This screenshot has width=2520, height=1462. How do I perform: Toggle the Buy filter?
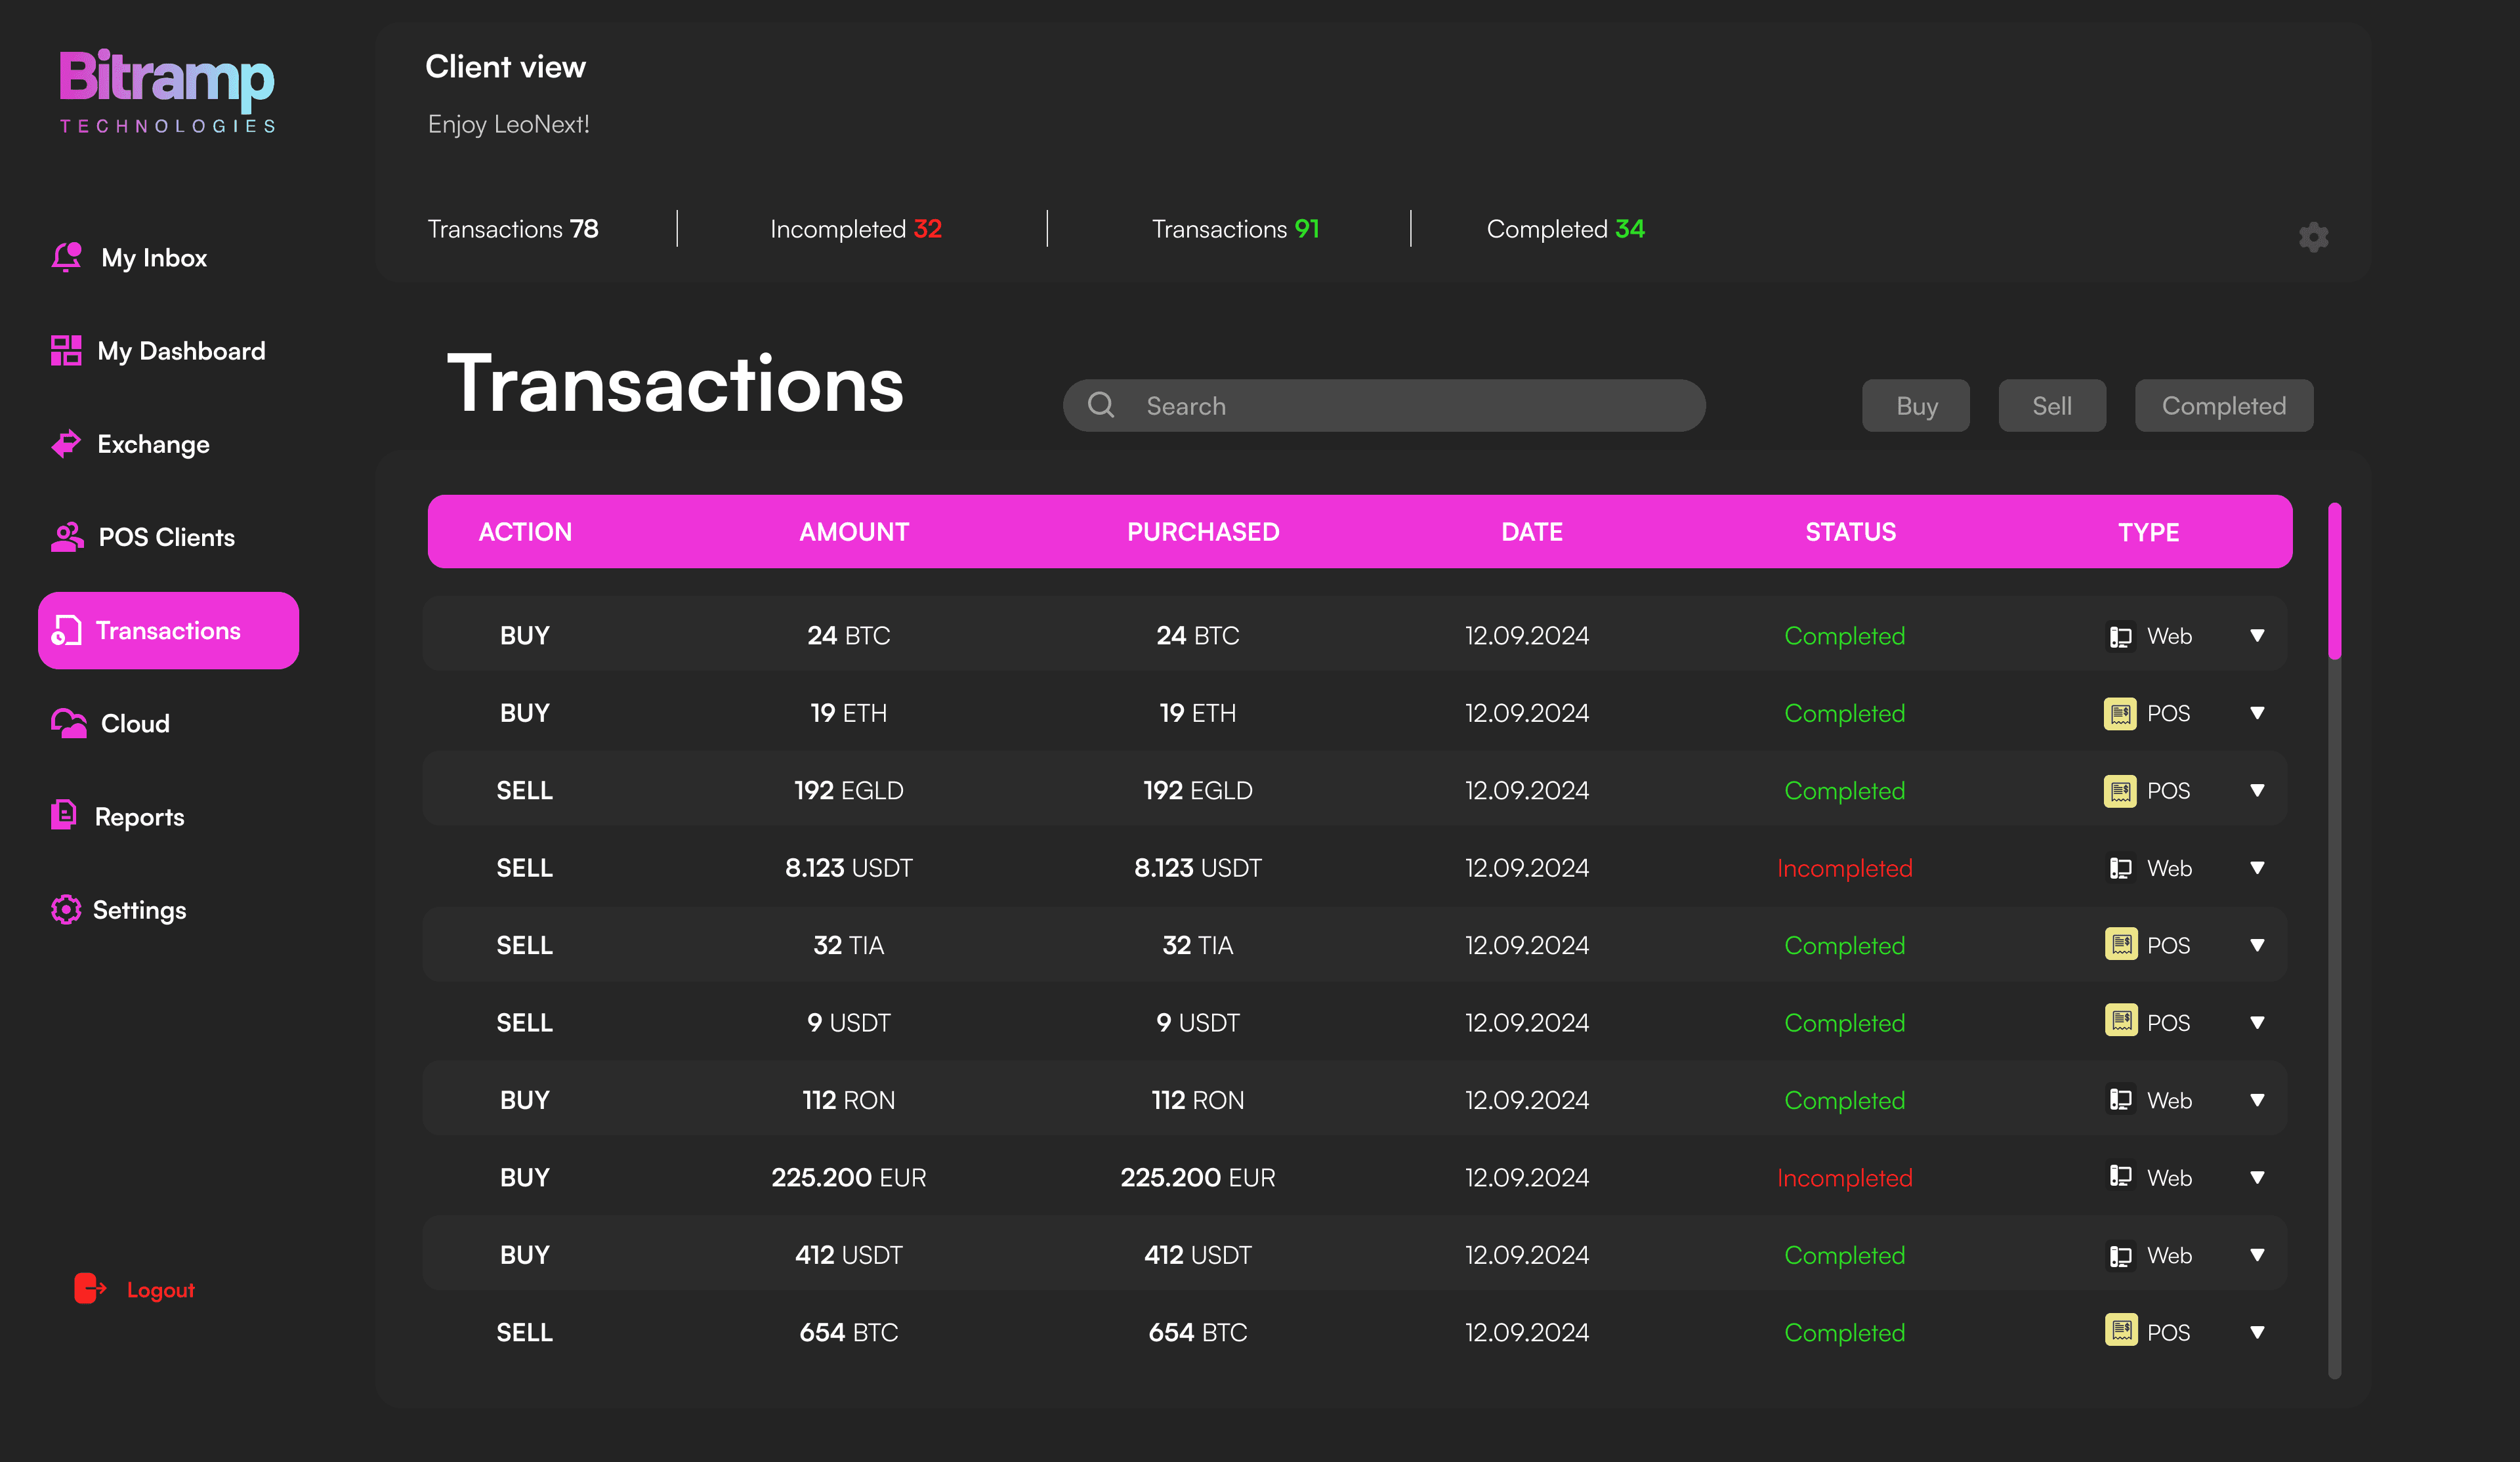1915,406
